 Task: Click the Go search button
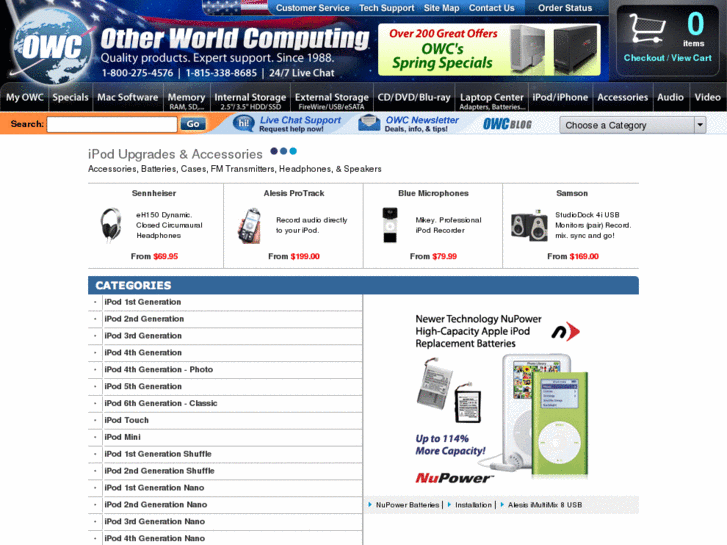[193, 124]
